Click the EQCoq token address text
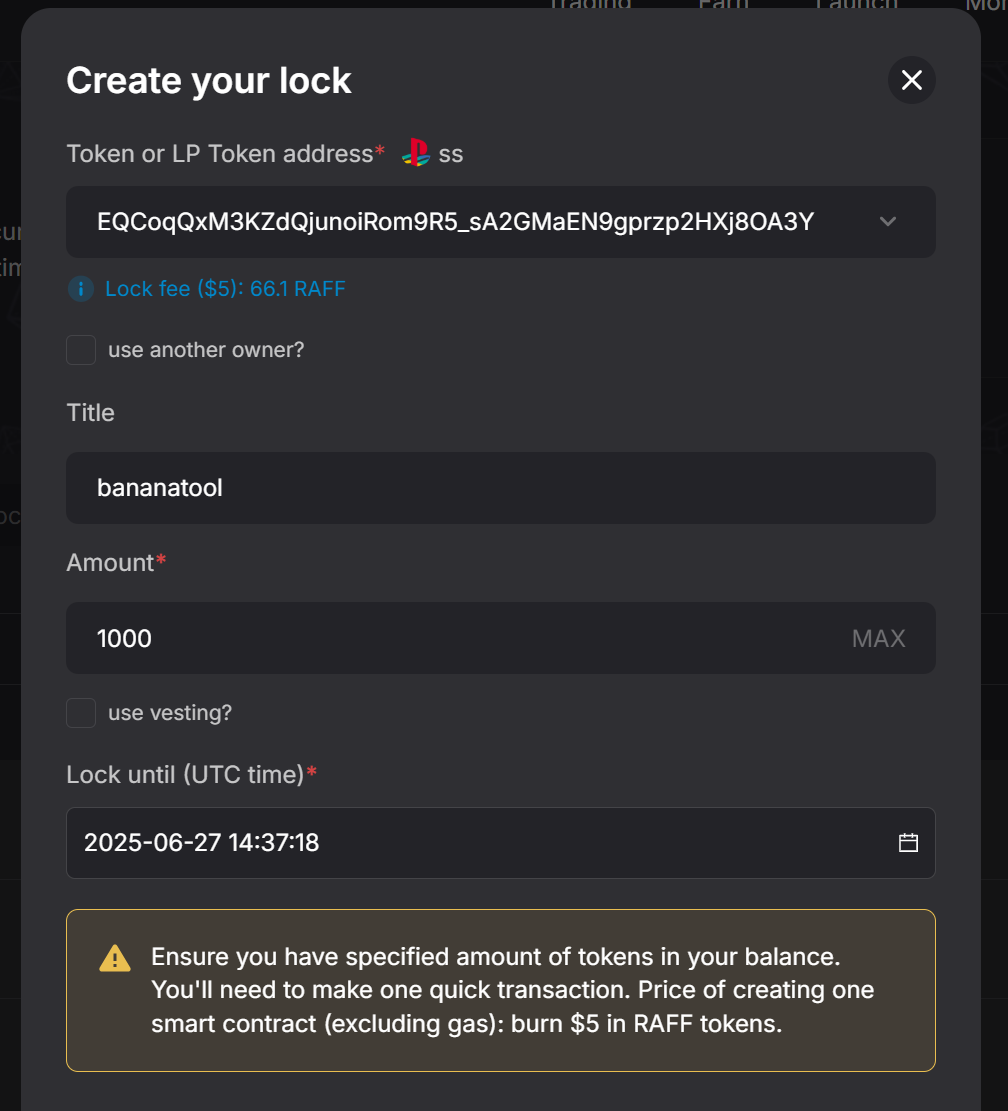 click(x=455, y=222)
